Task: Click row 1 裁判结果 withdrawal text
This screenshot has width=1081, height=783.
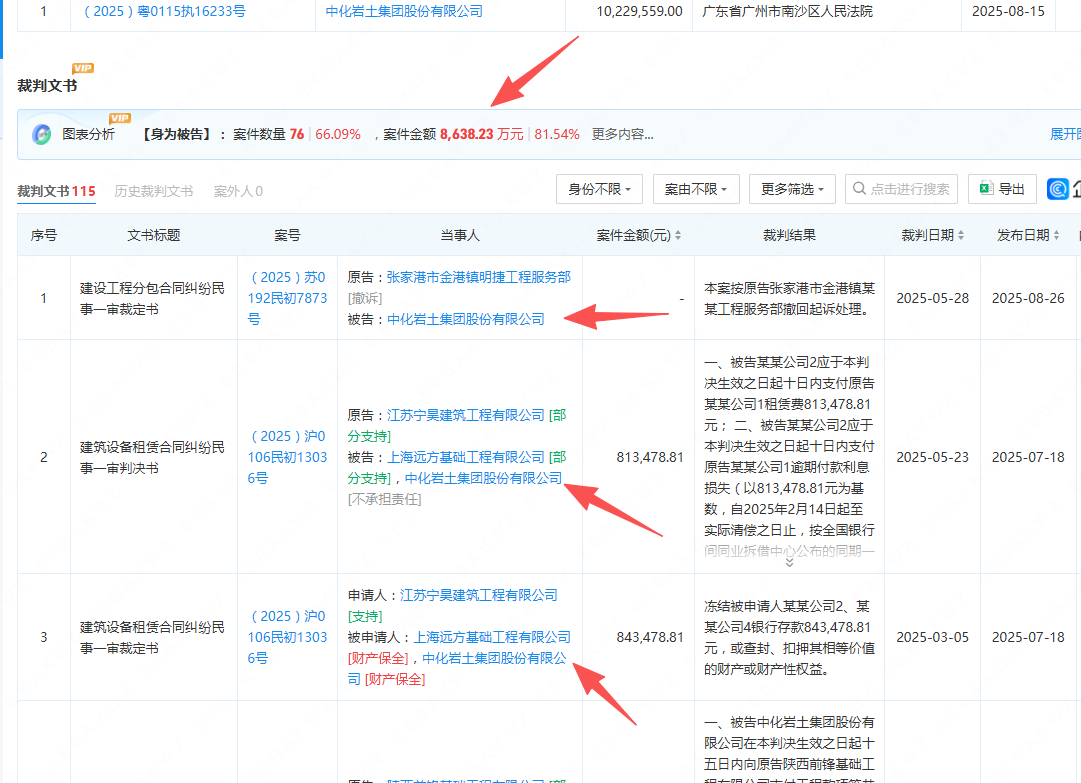Action: [x=789, y=298]
